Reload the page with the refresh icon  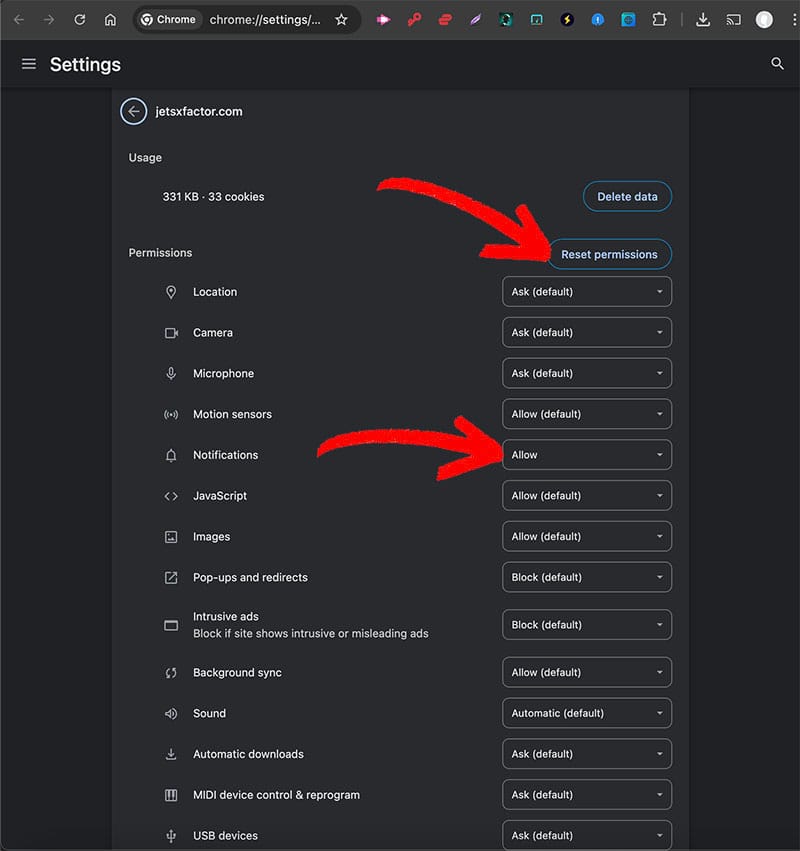[x=79, y=19]
